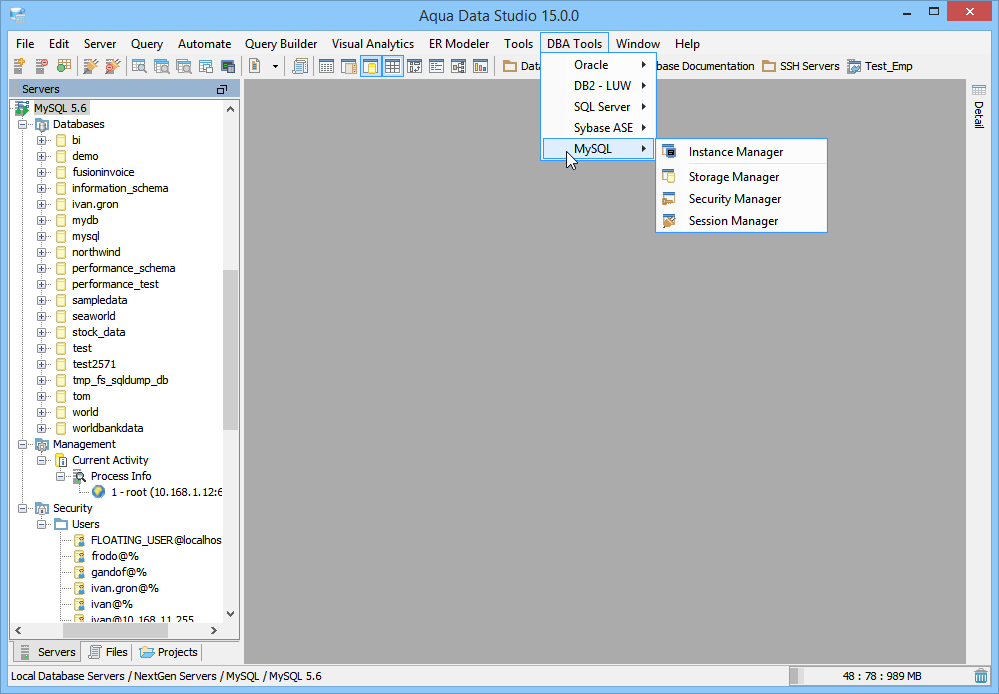
Task: Click the disconnect plug icon with red badge
Action: click(x=113, y=66)
